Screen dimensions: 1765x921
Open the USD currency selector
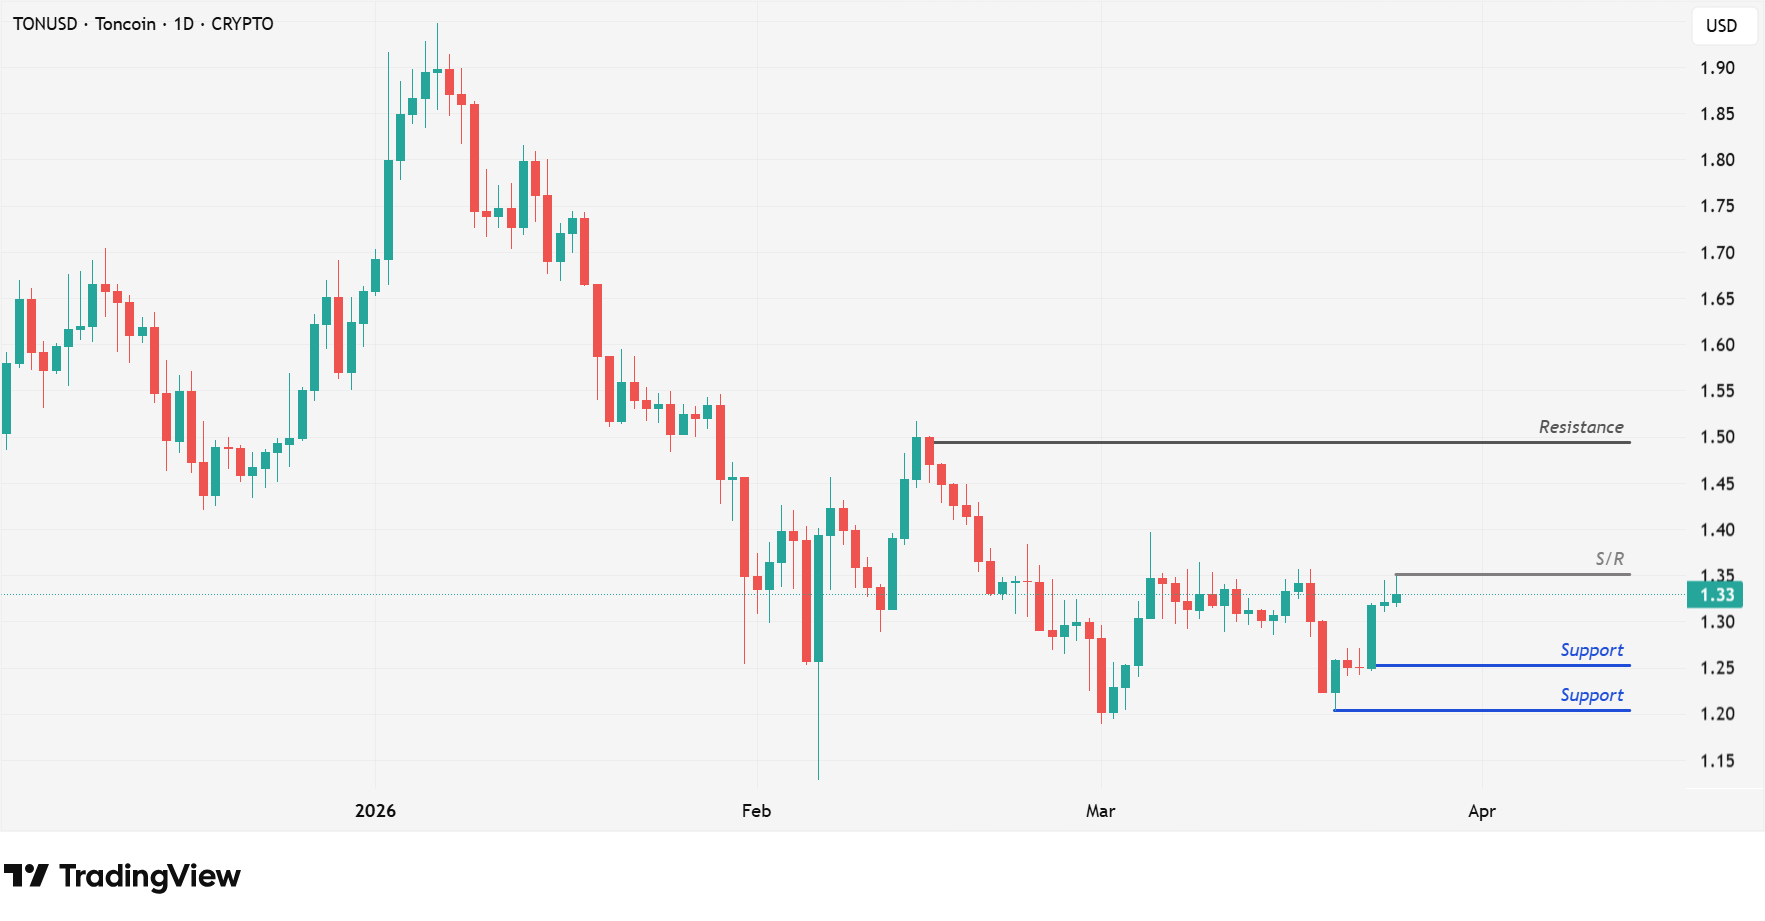[x=1721, y=26]
